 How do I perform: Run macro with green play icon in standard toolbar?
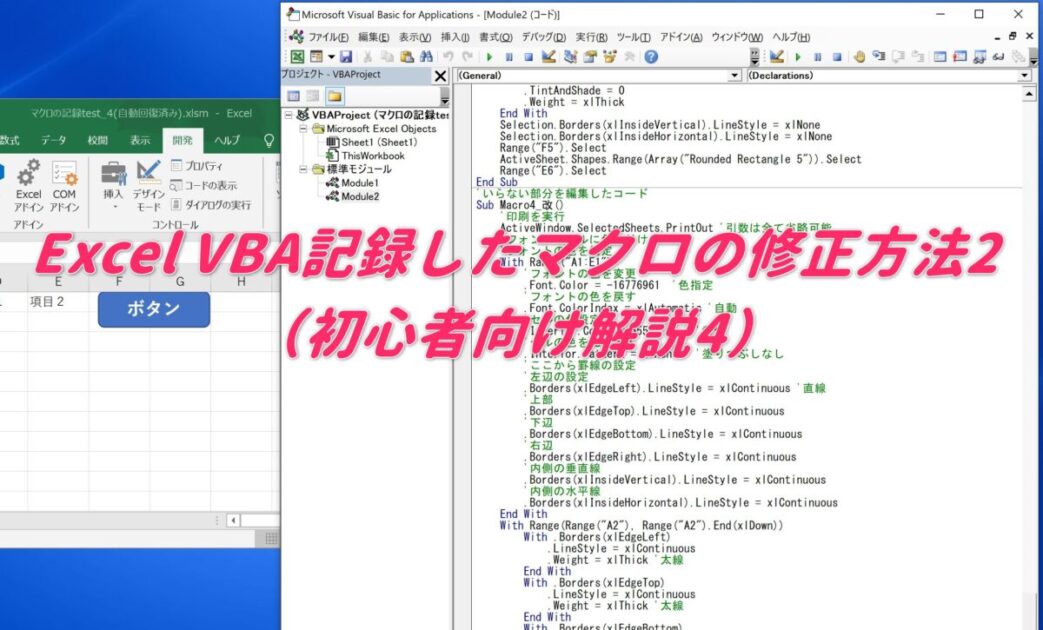click(490, 57)
